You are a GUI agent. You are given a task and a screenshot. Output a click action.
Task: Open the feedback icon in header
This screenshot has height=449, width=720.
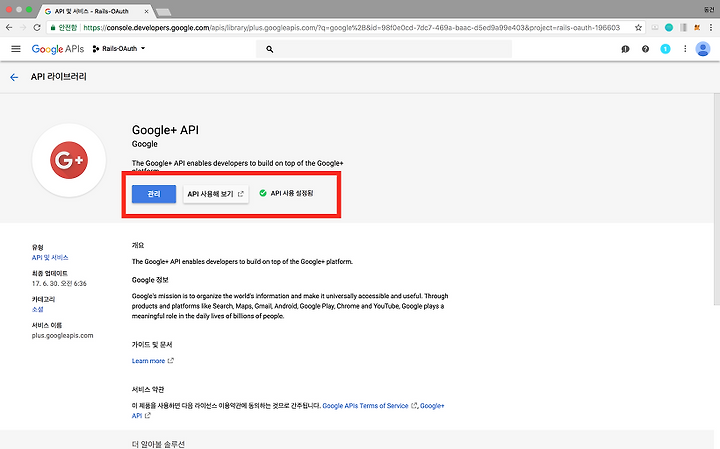(625, 49)
